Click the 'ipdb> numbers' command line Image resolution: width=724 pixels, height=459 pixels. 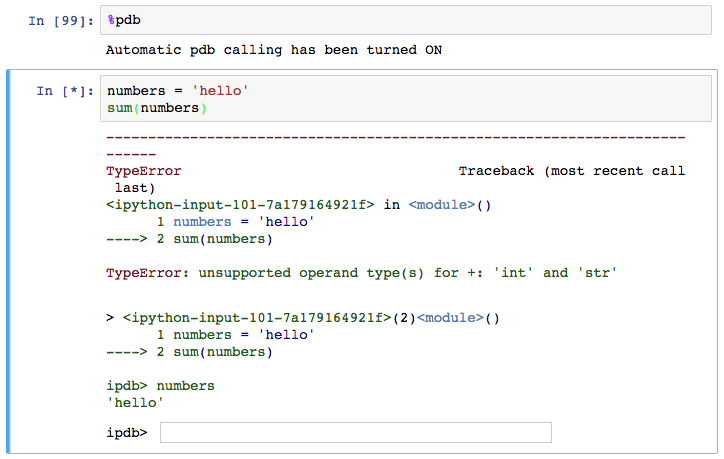[x=160, y=385]
